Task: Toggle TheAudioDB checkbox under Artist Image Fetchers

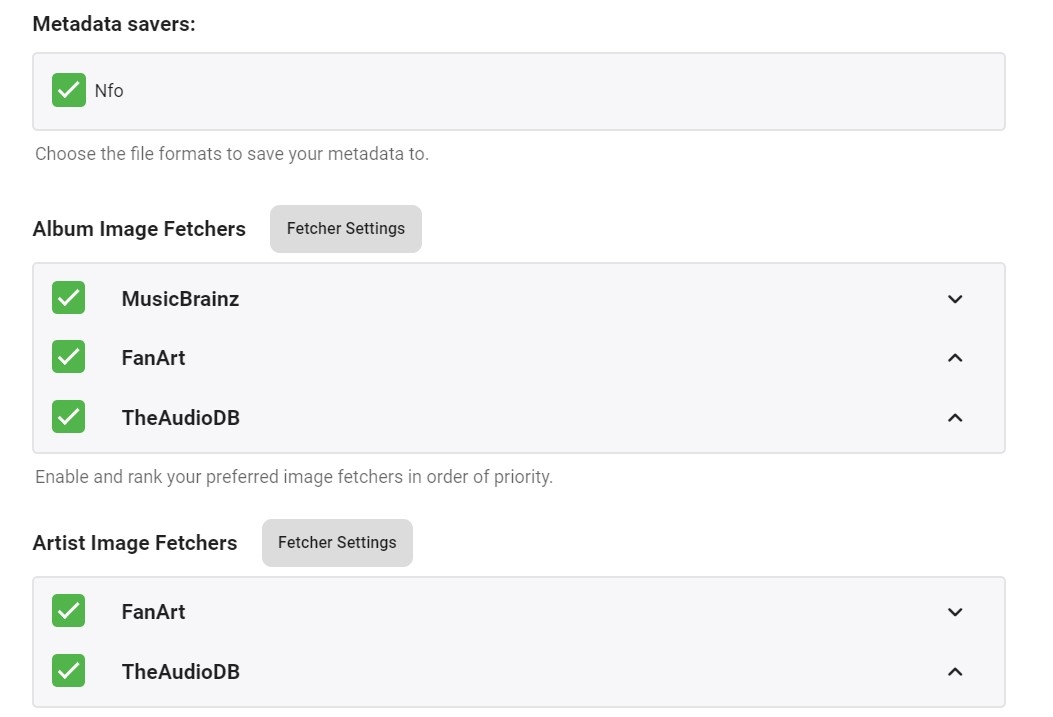Action: click(x=69, y=671)
